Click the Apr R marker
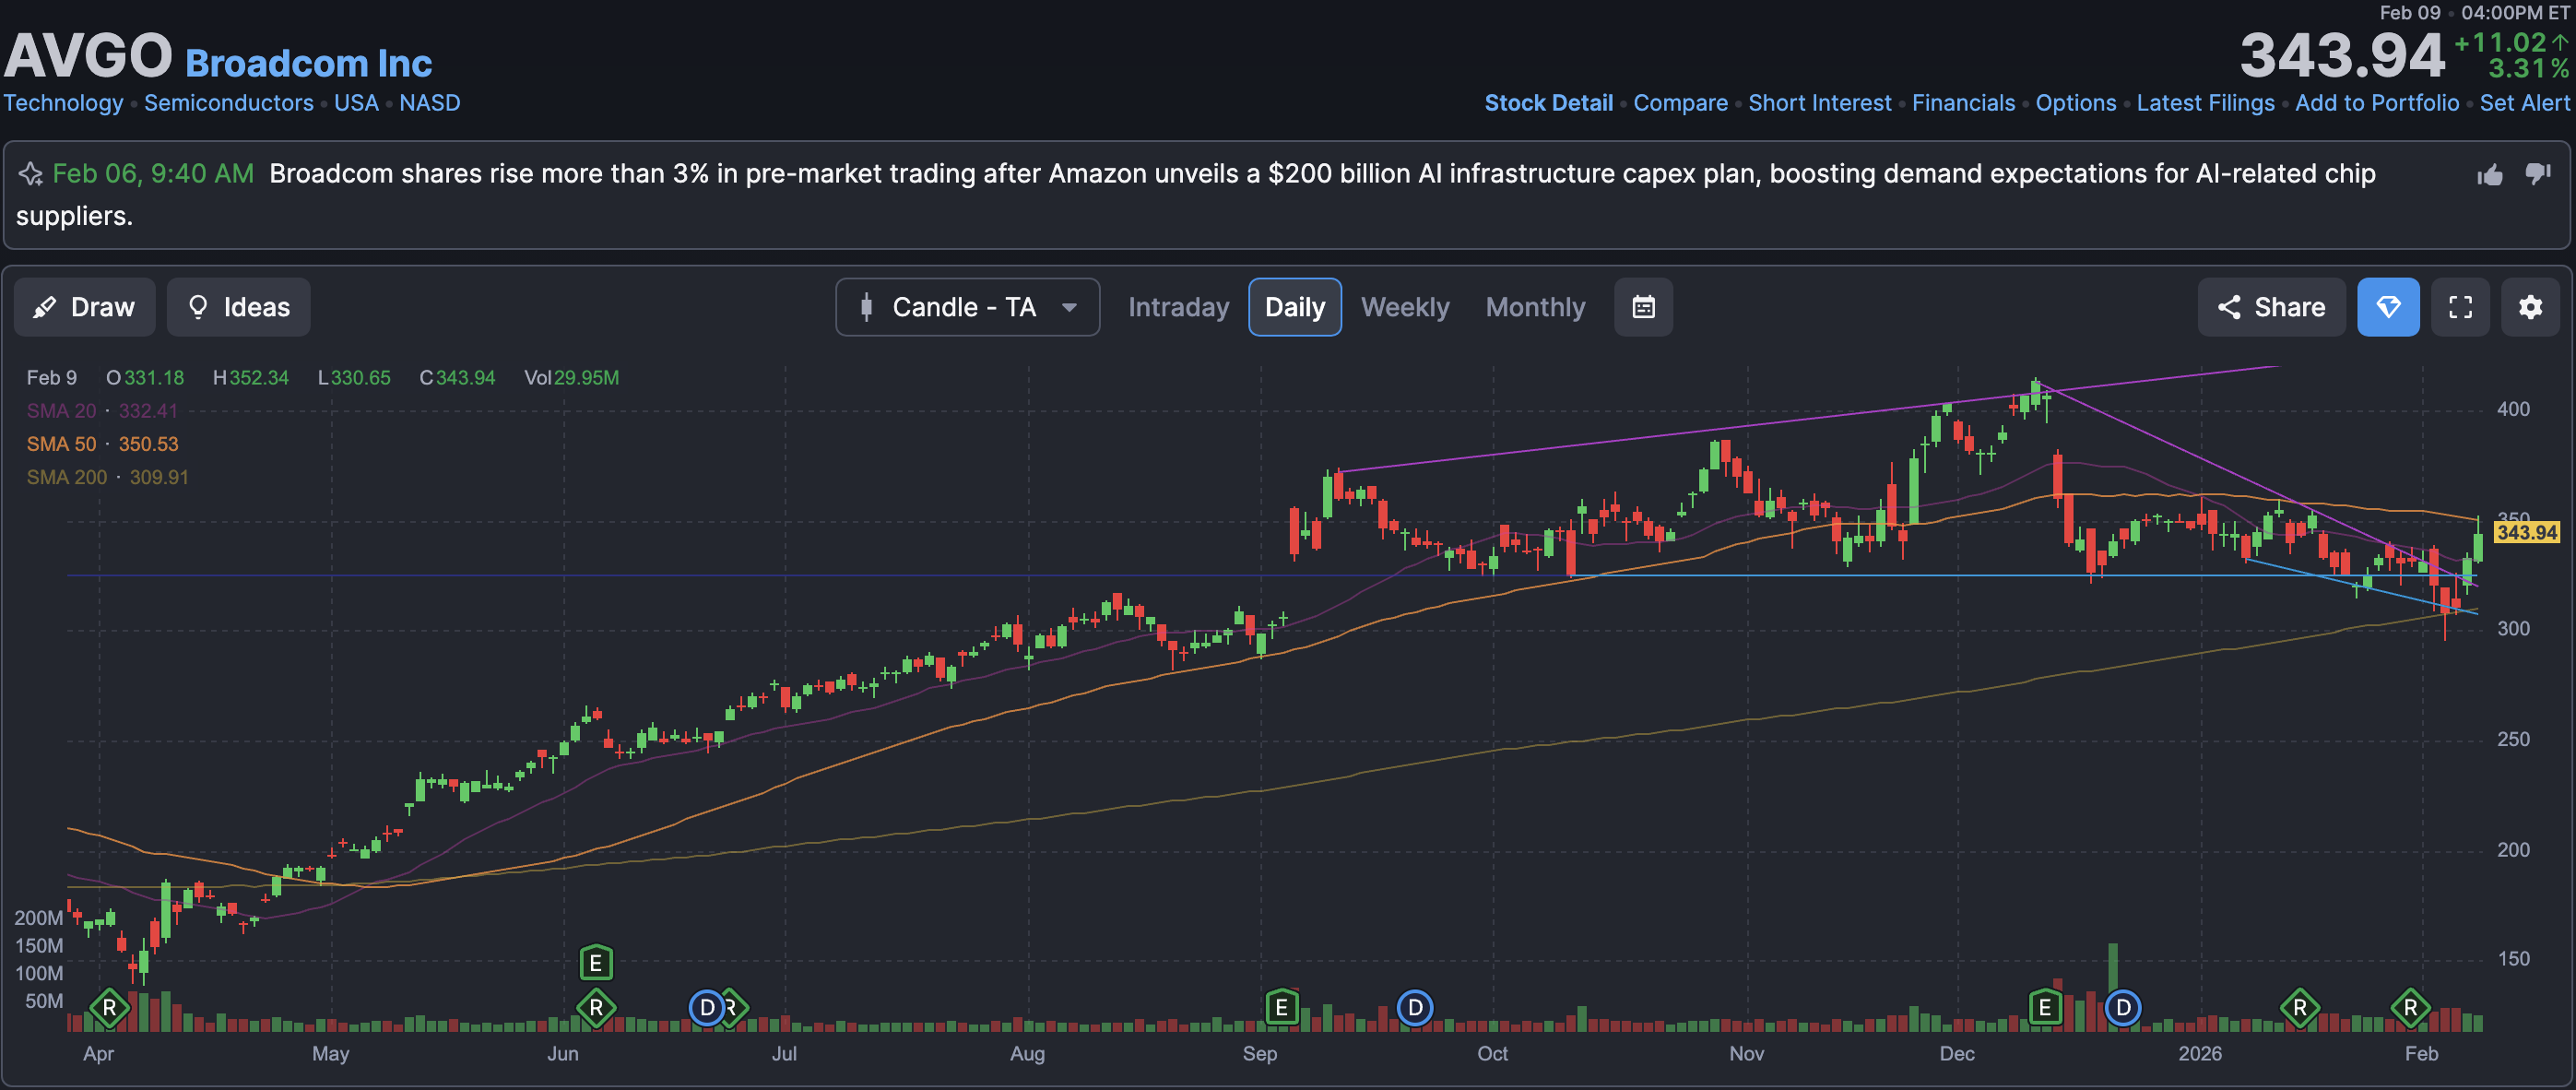 click(109, 1007)
